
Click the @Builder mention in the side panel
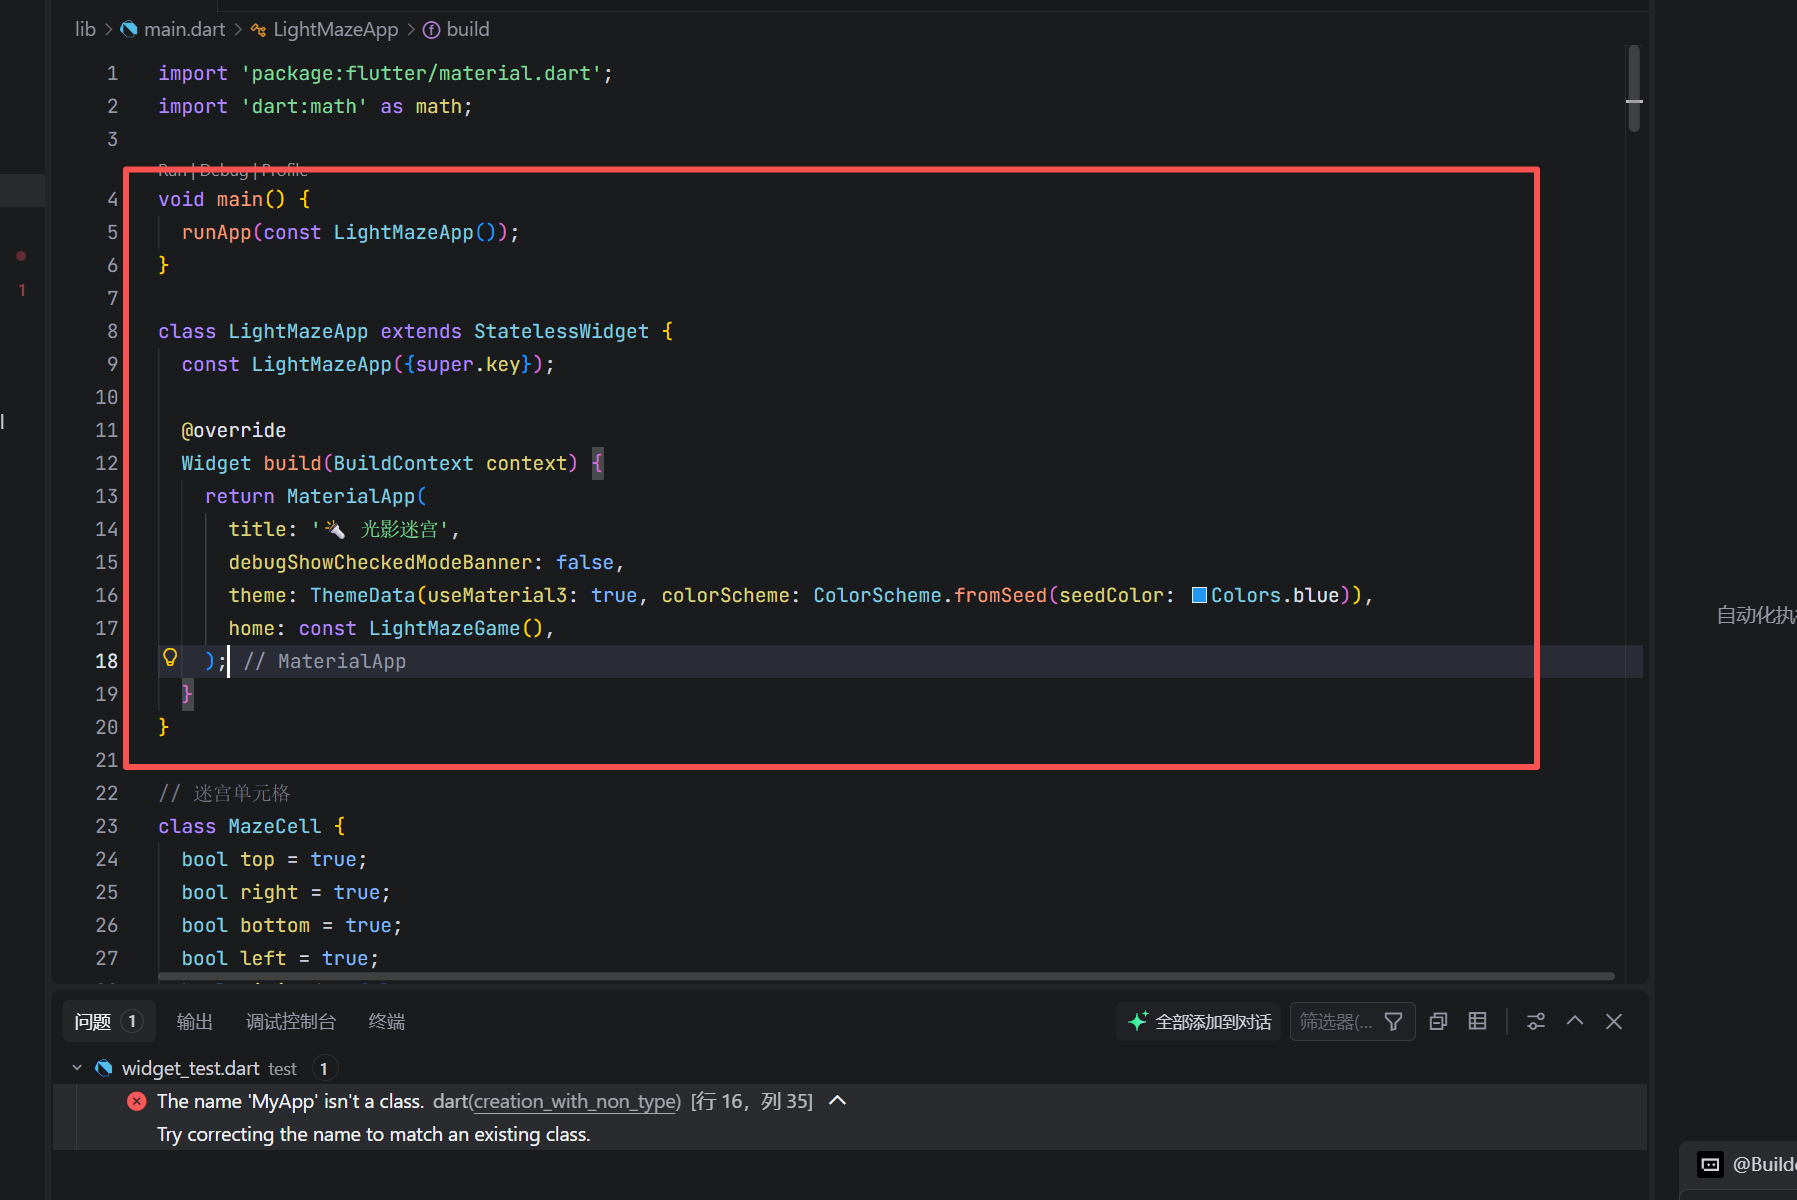pyautogui.click(x=1764, y=1164)
